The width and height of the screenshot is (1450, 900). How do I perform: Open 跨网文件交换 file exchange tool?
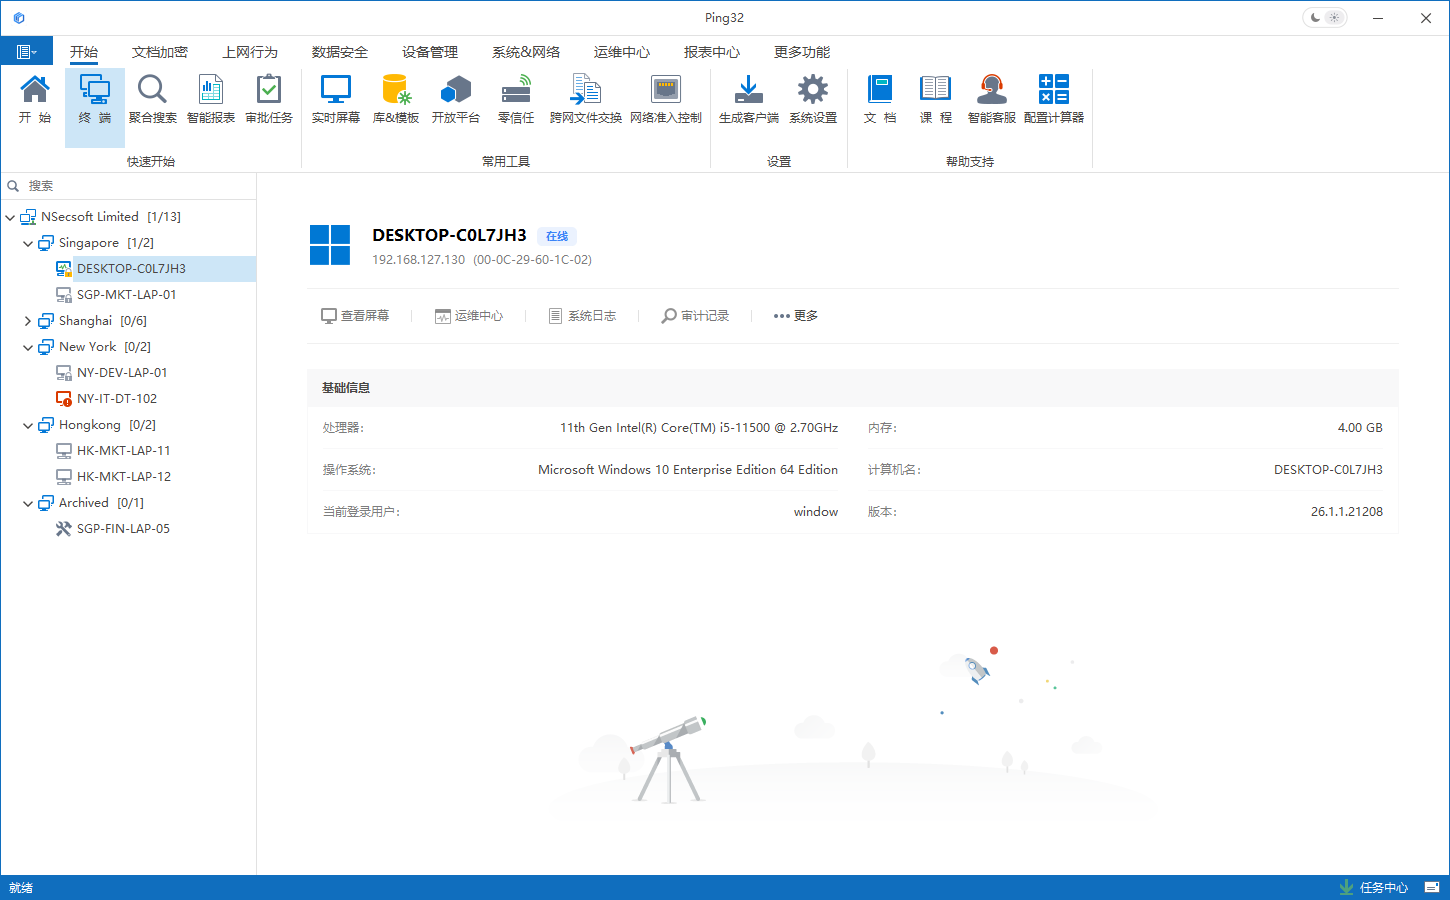pyautogui.click(x=585, y=99)
